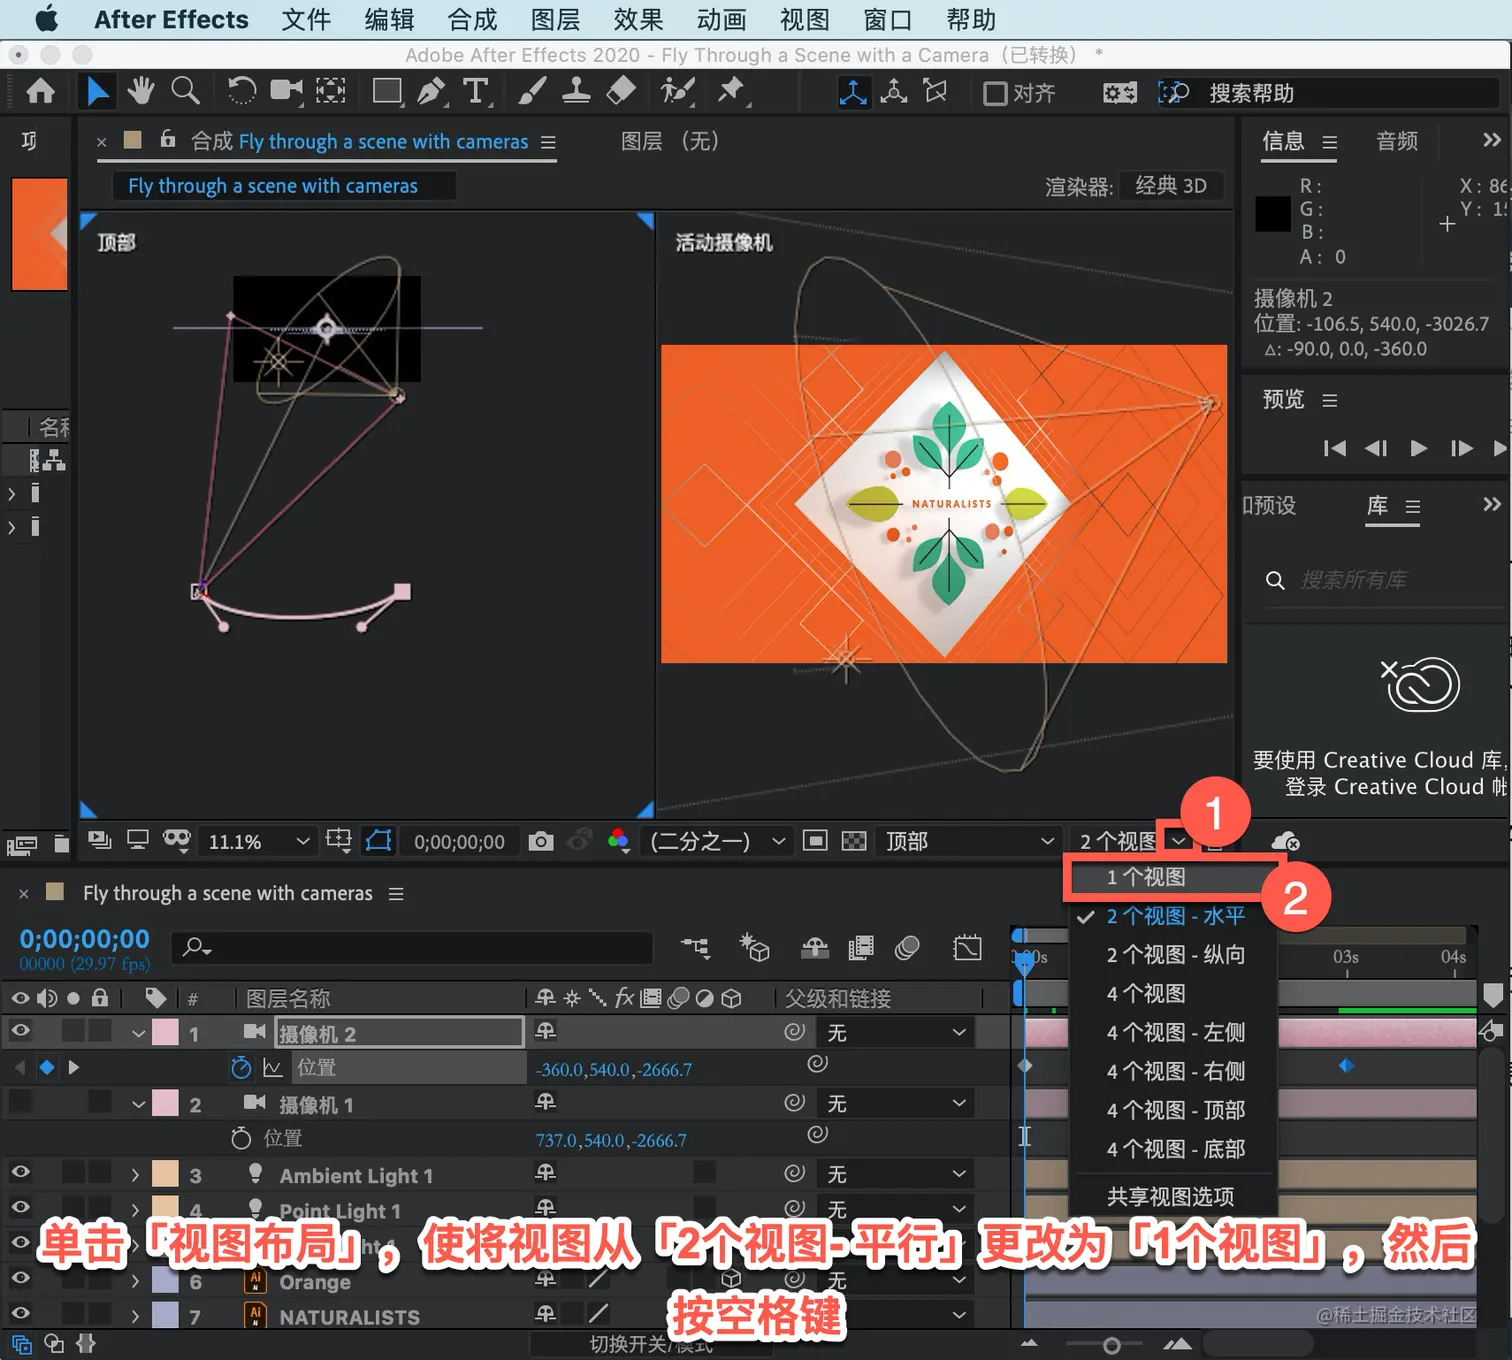Open the 顶部 3D view dropdown
This screenshot has height=1360, width=1512.
(968, 842)
